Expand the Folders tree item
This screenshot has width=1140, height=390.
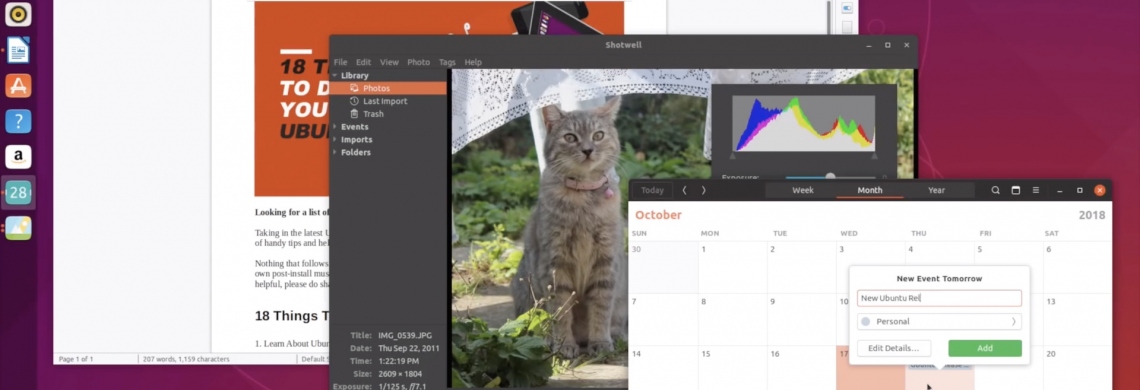pos(356,152)
